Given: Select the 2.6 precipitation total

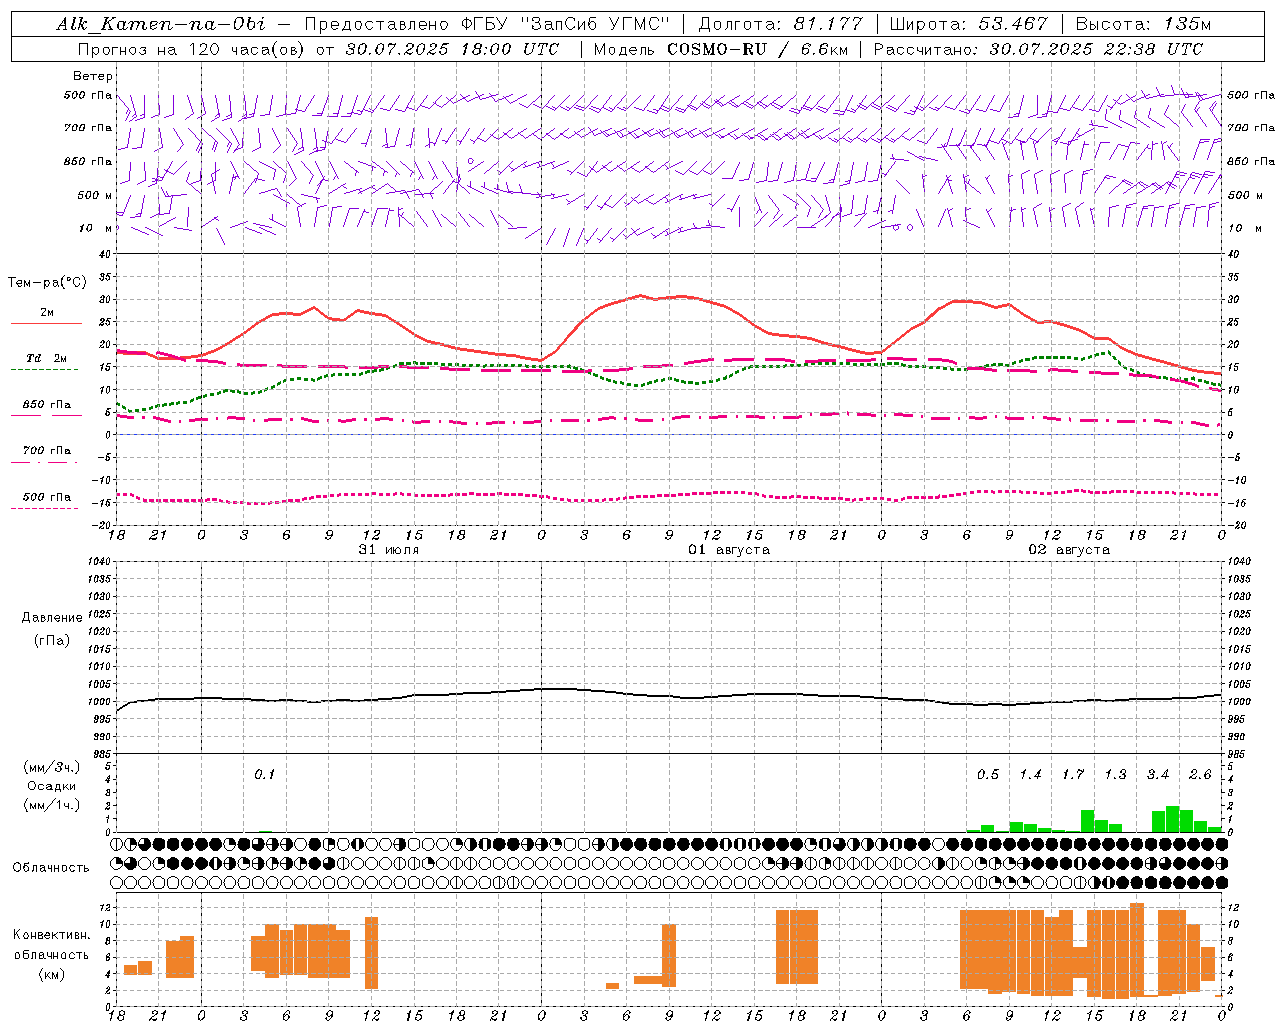Looking at the screenshot, I should click(1200, 774).
